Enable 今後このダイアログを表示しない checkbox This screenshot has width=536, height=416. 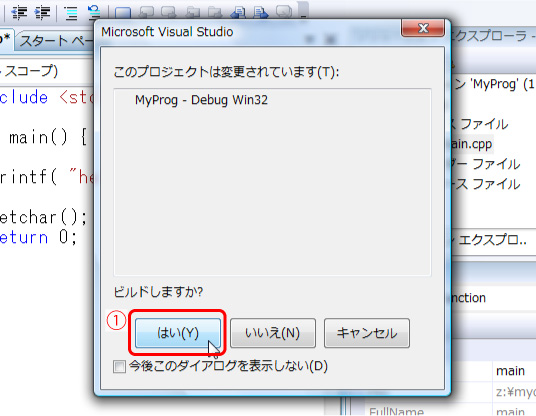[119, 367]
